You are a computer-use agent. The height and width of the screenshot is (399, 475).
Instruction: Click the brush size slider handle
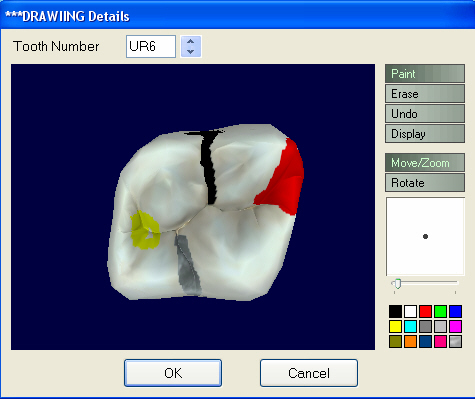[x=397, y=284]
